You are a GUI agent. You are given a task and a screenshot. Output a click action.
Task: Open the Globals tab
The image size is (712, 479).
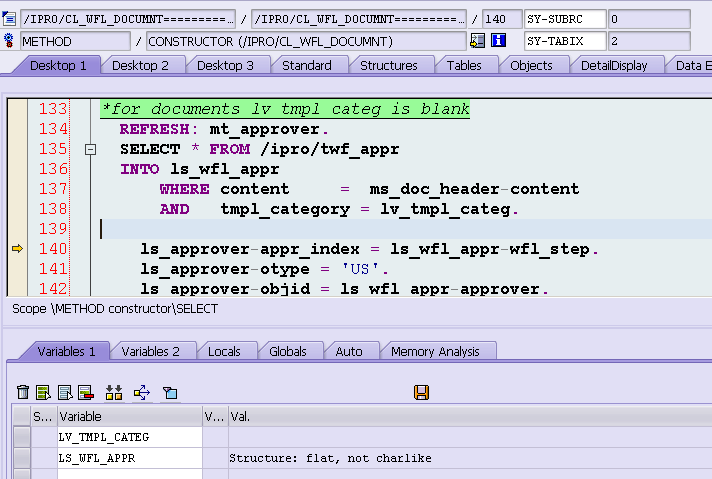pos(288,351)
